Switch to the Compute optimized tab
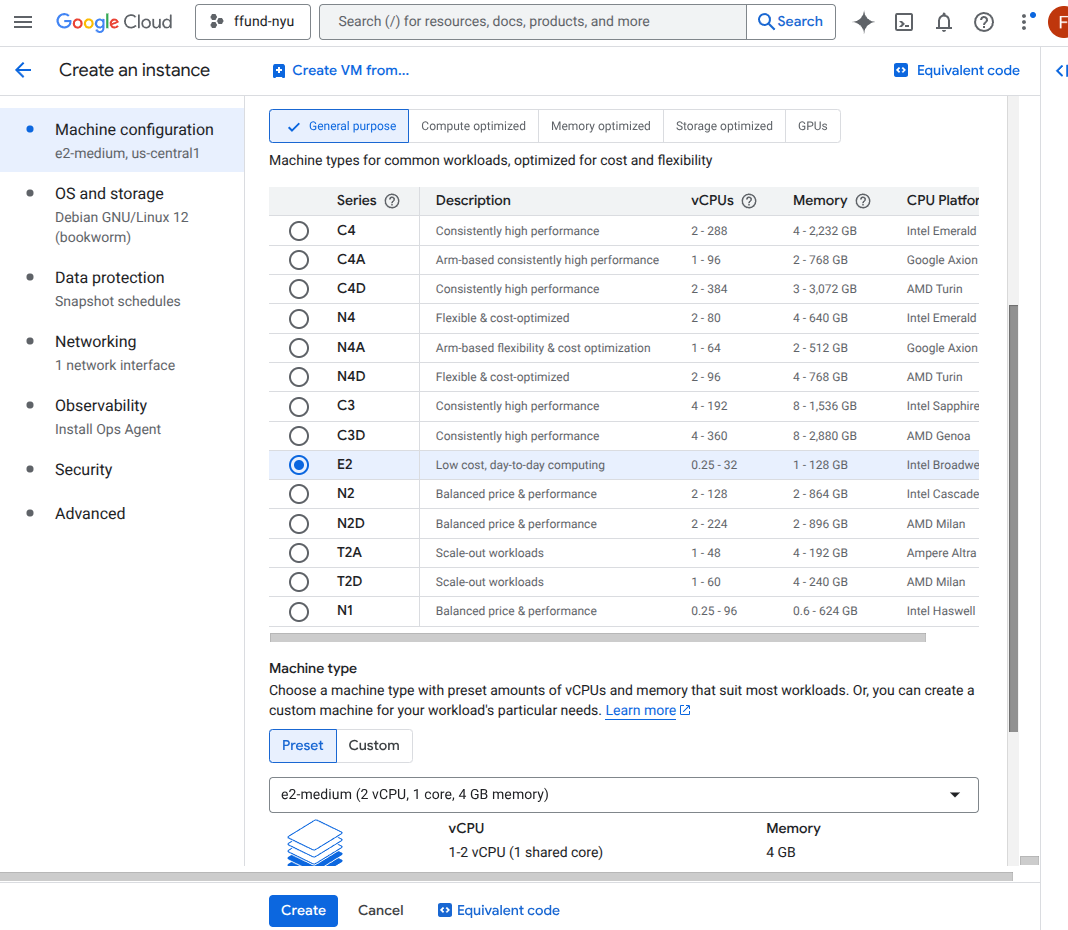This screenshot has height=930, width=1068. tap(473, 126)
